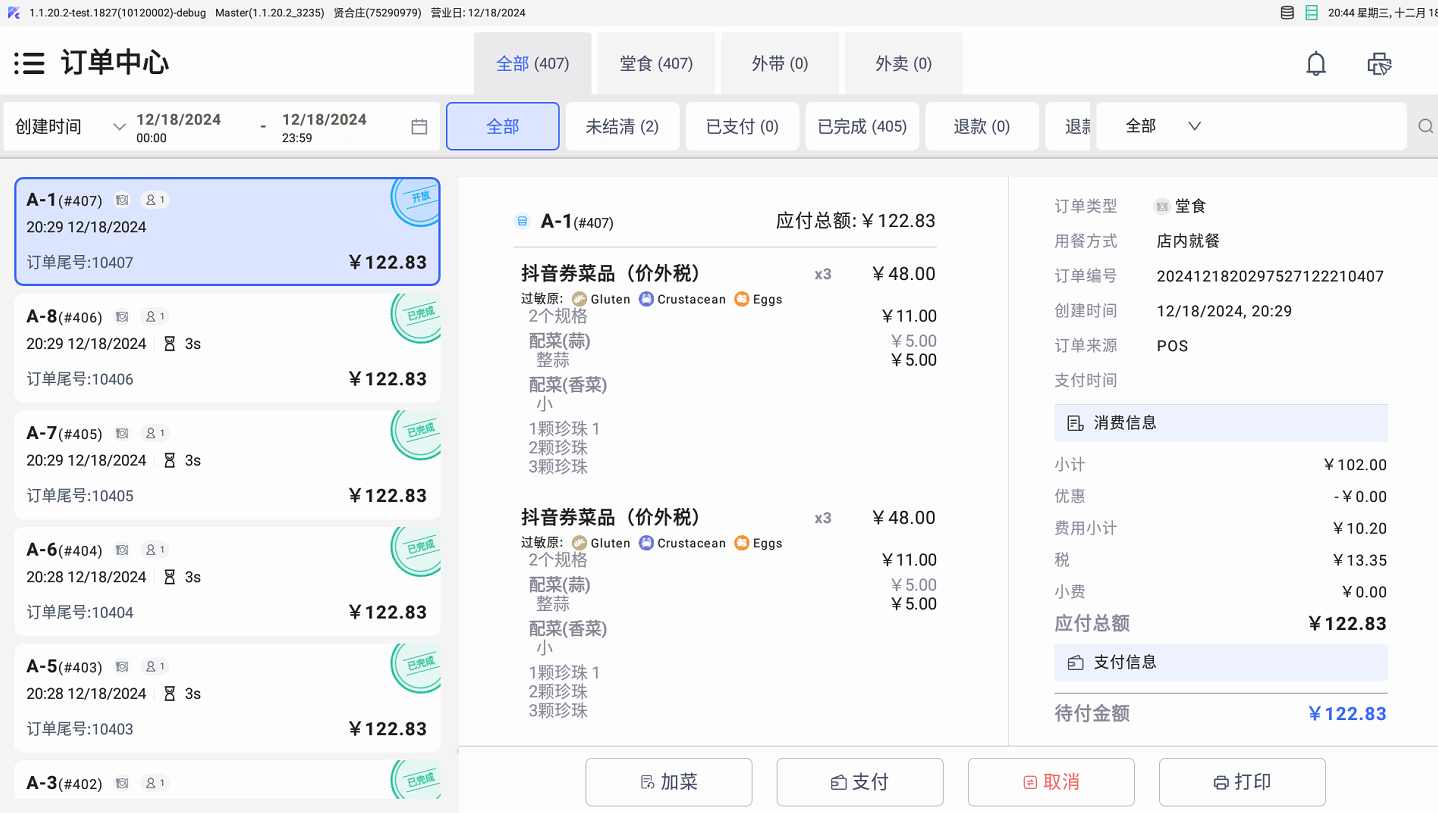Open the hamburger menu next to 订单中心
The width and height of the screenshot is (1438, 813).
pyautogui.click(x=29, y=63)
